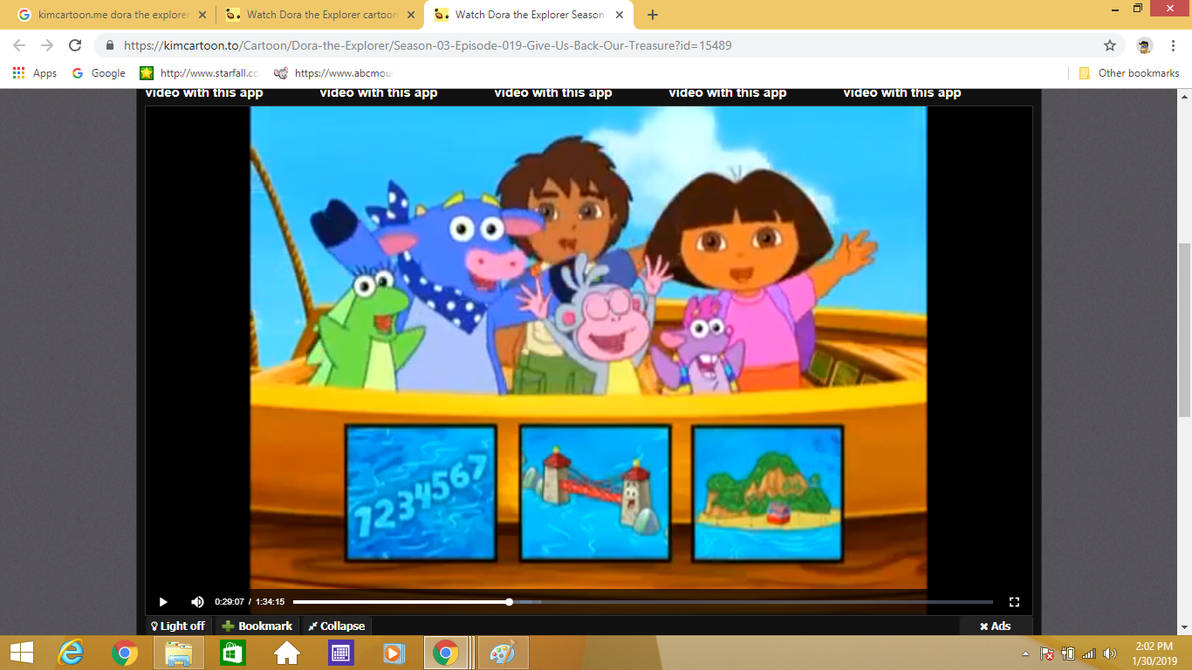1192x670 pixels.
Task: Open the Chrome three-dot menu
Action: [x=1173, y=46]
